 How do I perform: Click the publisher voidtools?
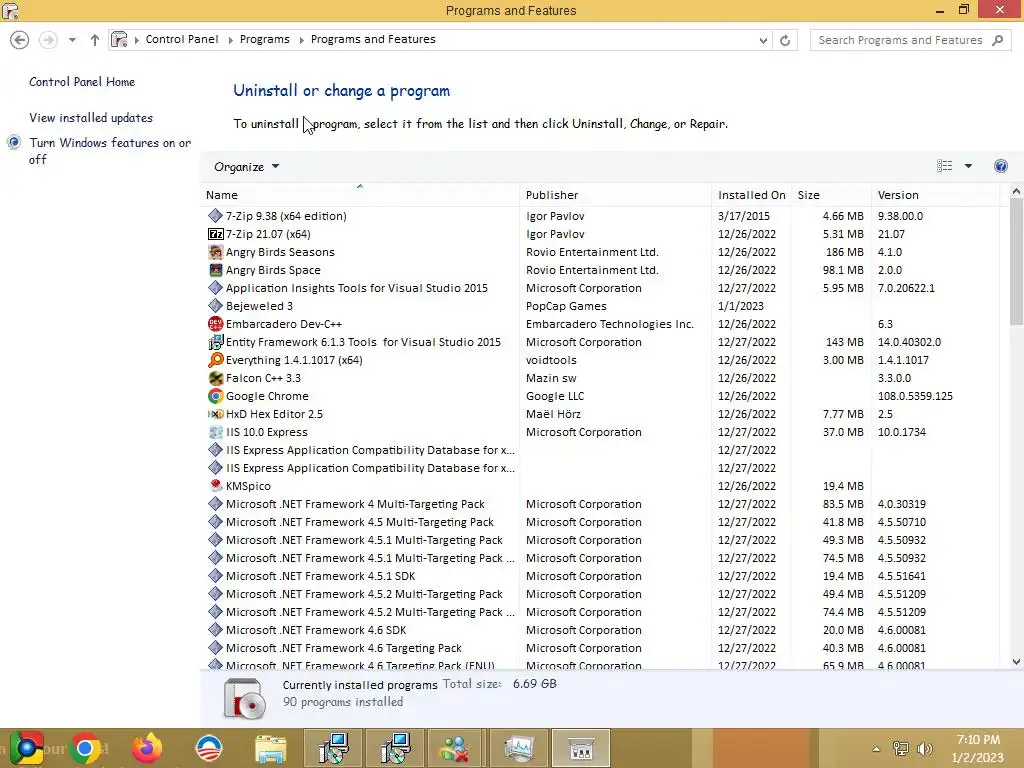[x=551, y=360]
